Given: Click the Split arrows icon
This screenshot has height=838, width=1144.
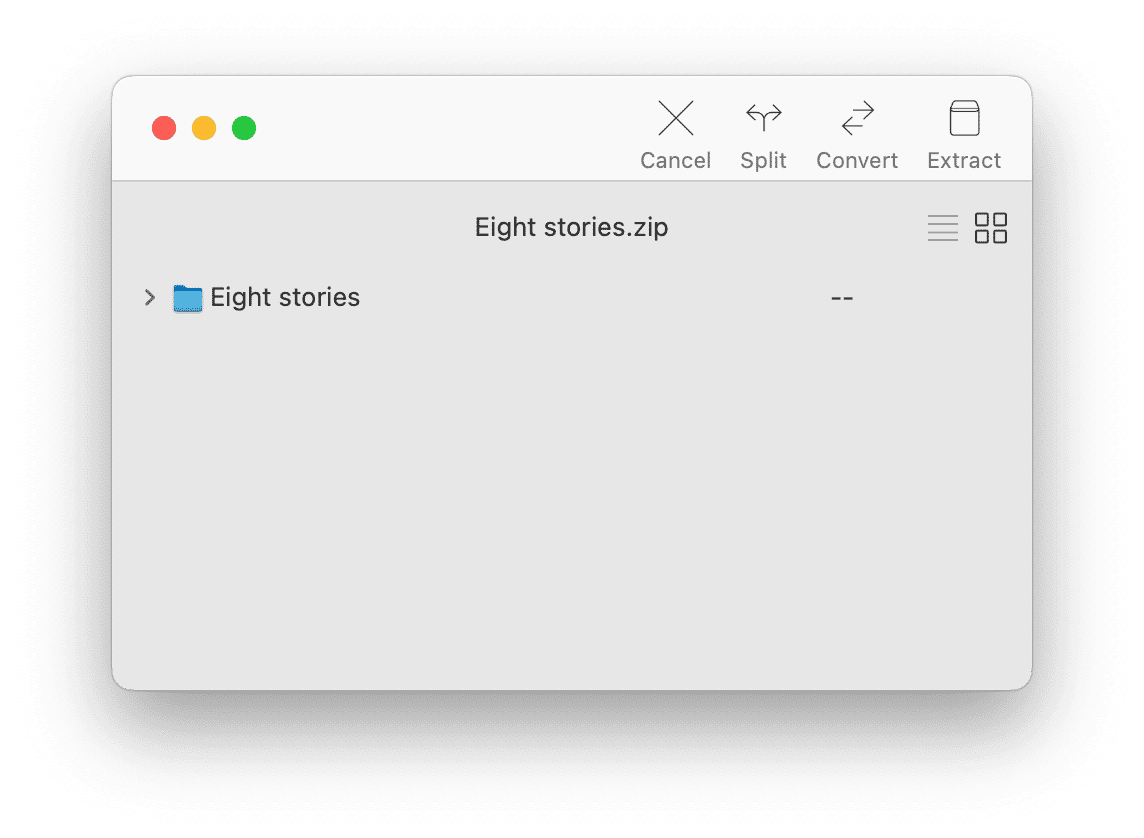Looking at the screenshot, I should click(763, 117).
